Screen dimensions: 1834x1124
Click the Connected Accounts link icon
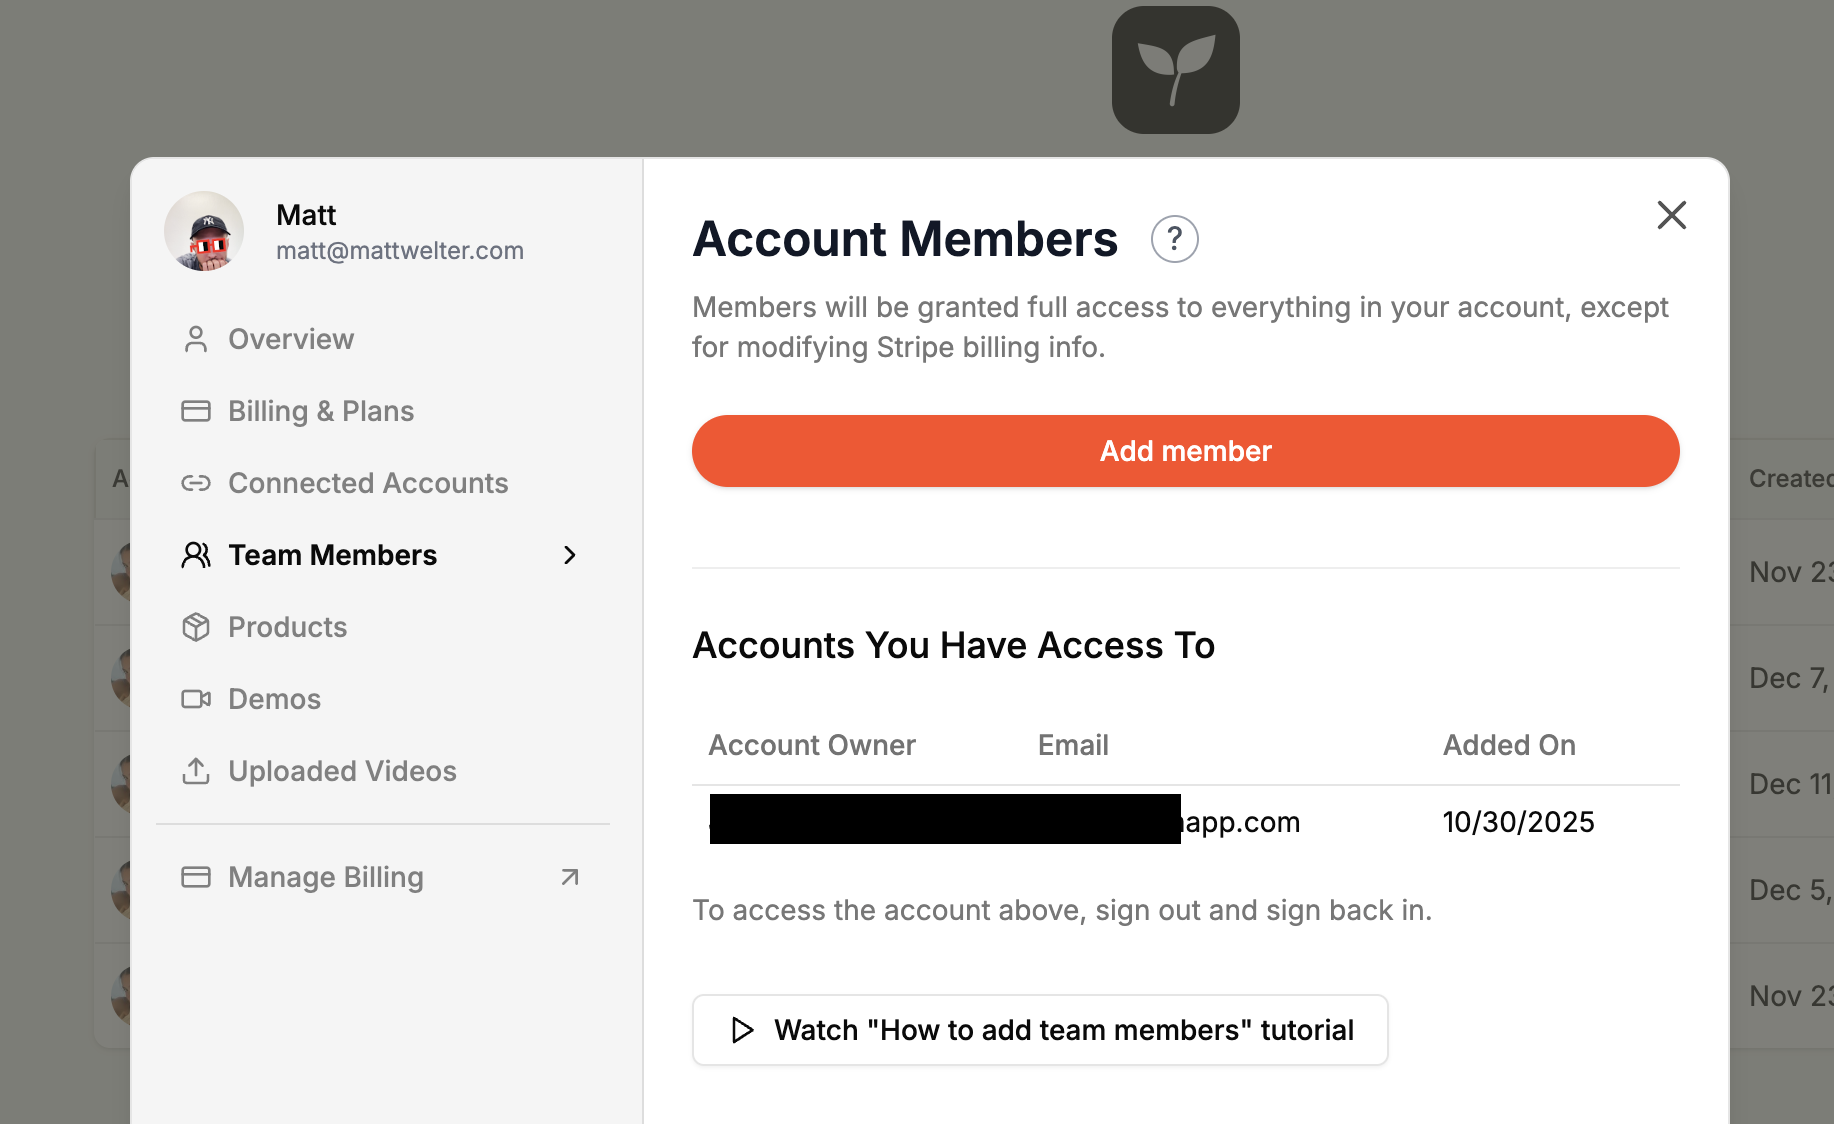click(x=196, y=483)
